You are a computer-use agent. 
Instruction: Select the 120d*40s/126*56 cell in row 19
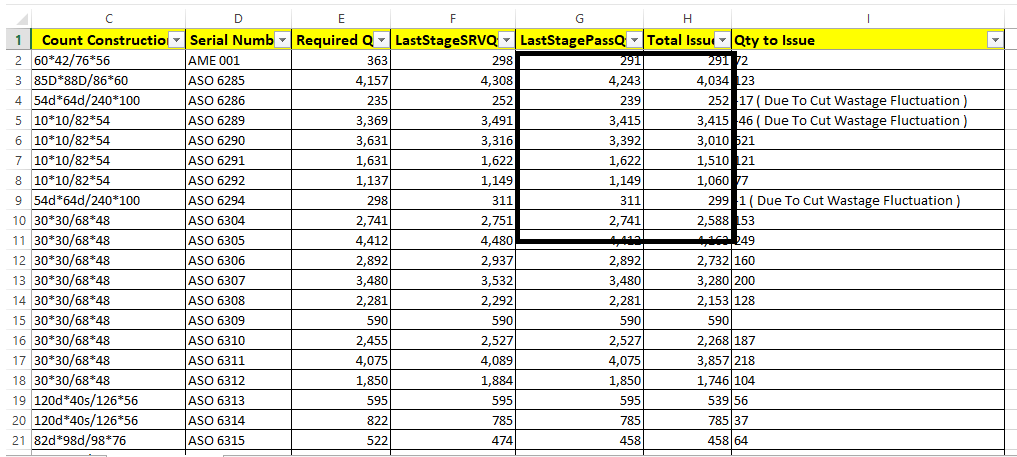[108, 400]
